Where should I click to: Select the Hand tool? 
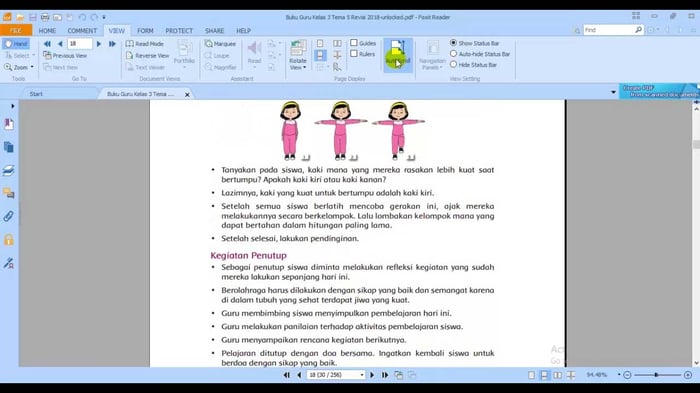pyautogui.click(x=16, y=44)
